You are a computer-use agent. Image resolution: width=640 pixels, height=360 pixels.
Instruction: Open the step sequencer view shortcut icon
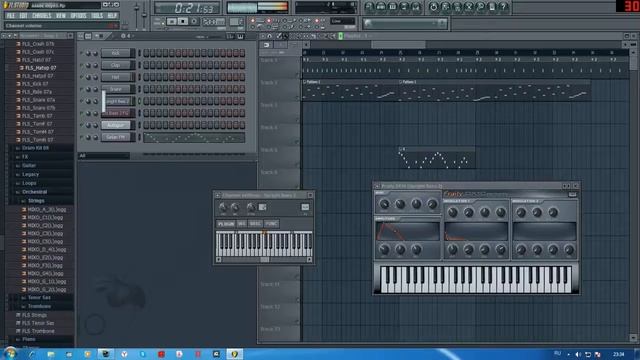coord(381,7)
